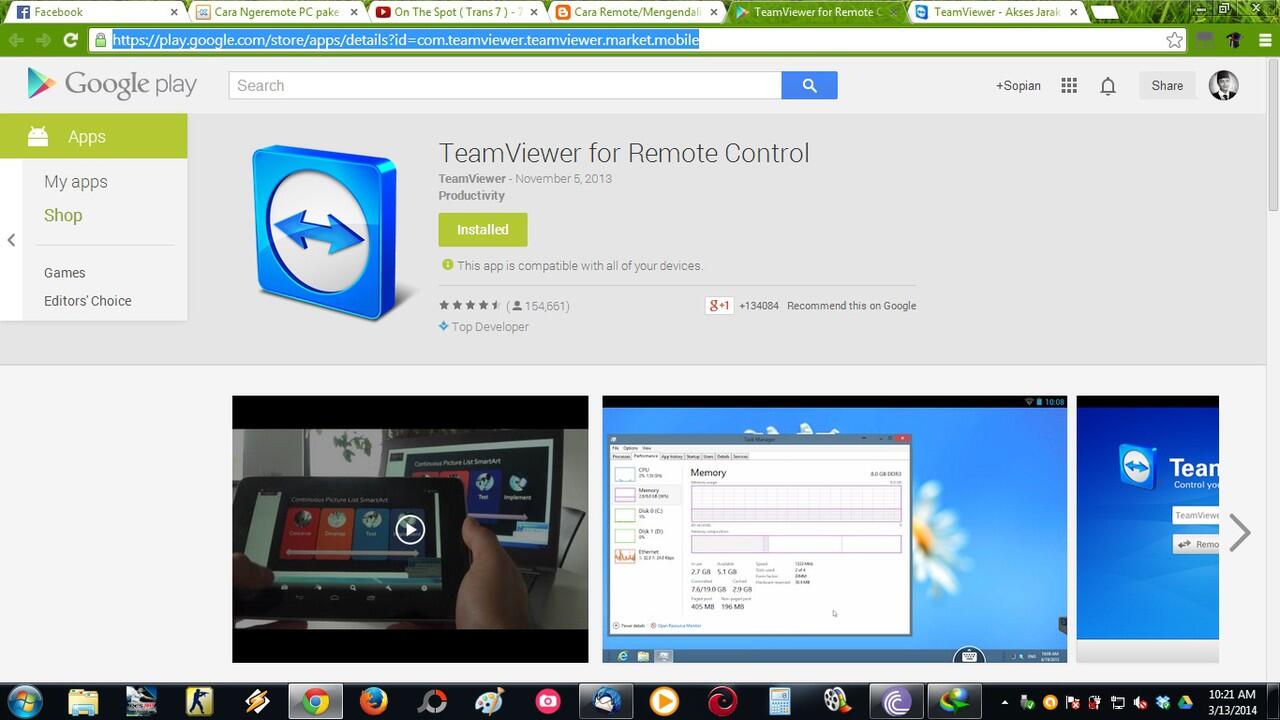Select the TeamViewer for Remote Control tab
Image resolution: width=1280 pixels, height=720 pixels.
tap(813, 12)
